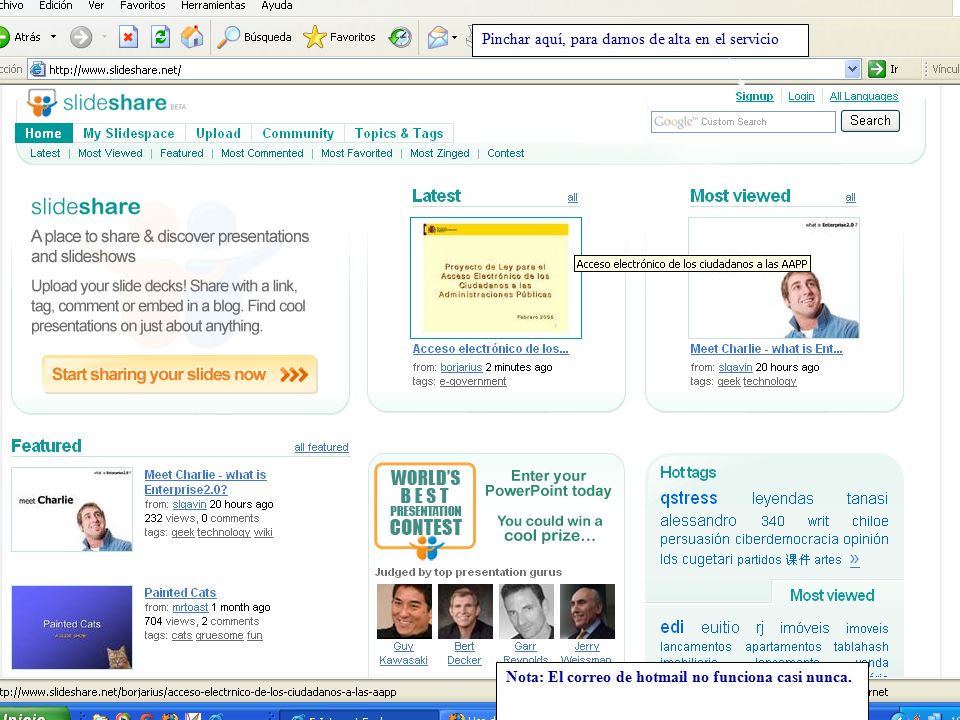Screen dimensions: 960x720
Task: Expand the Mail icon dropdown arrow
Action: tap(454, 37)
